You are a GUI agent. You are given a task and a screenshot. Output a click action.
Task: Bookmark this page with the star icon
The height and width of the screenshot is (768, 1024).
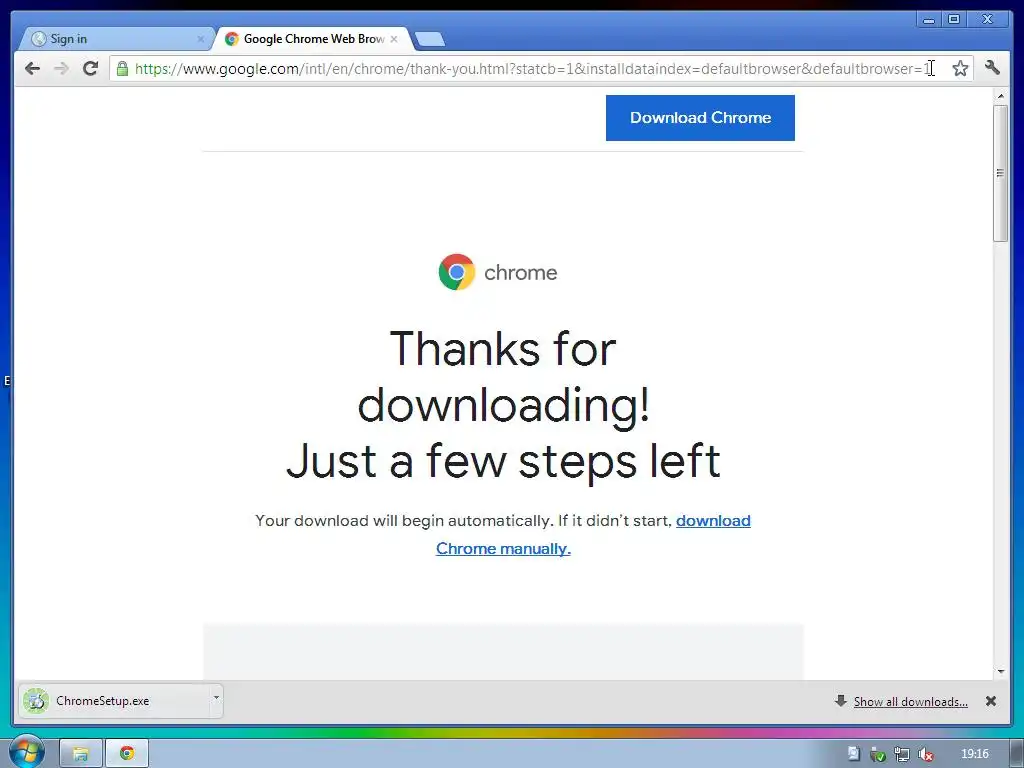click(x=960, y=68)
